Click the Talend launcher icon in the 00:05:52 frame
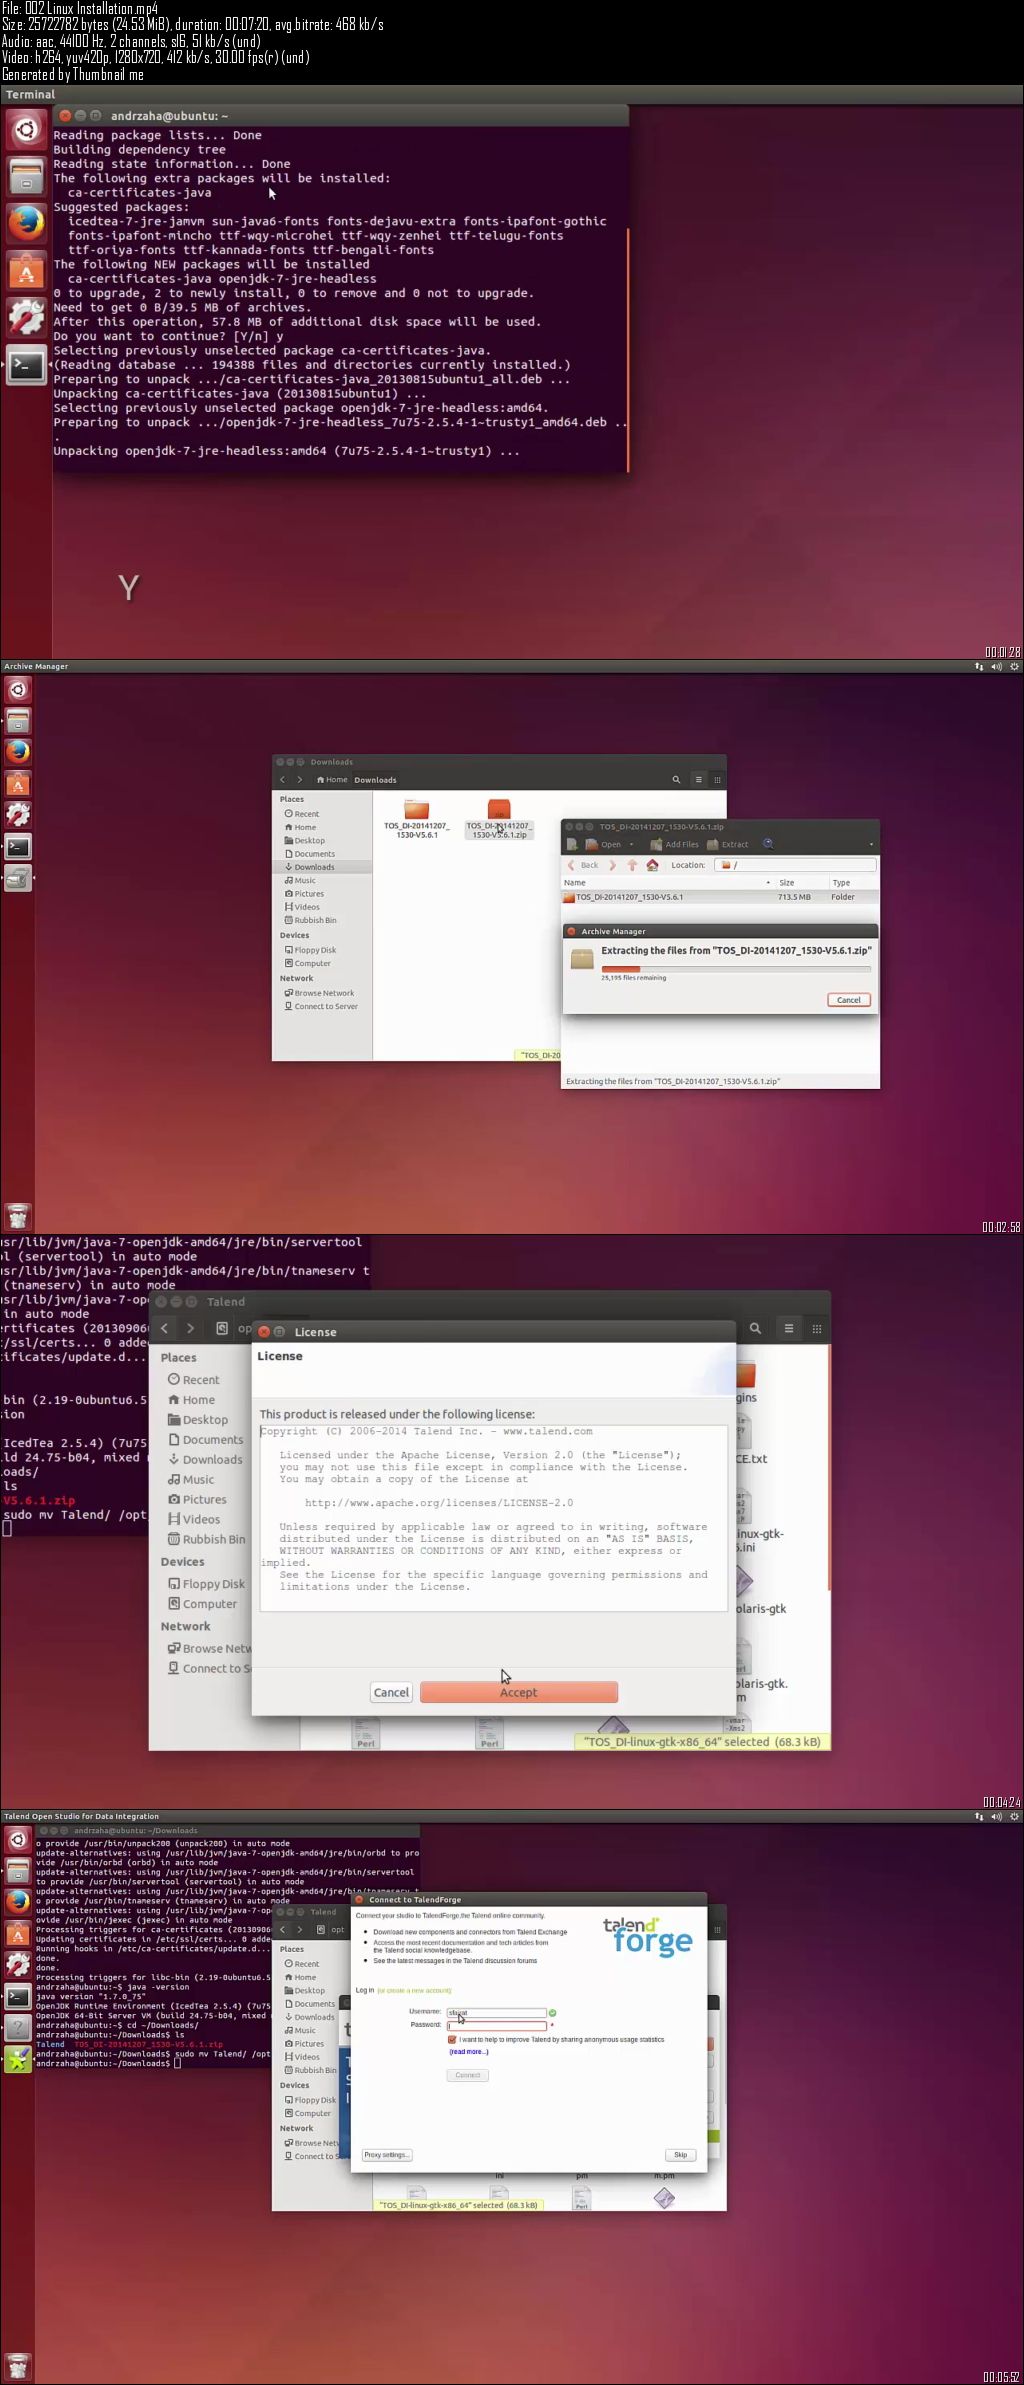 tap(18, 2059)
